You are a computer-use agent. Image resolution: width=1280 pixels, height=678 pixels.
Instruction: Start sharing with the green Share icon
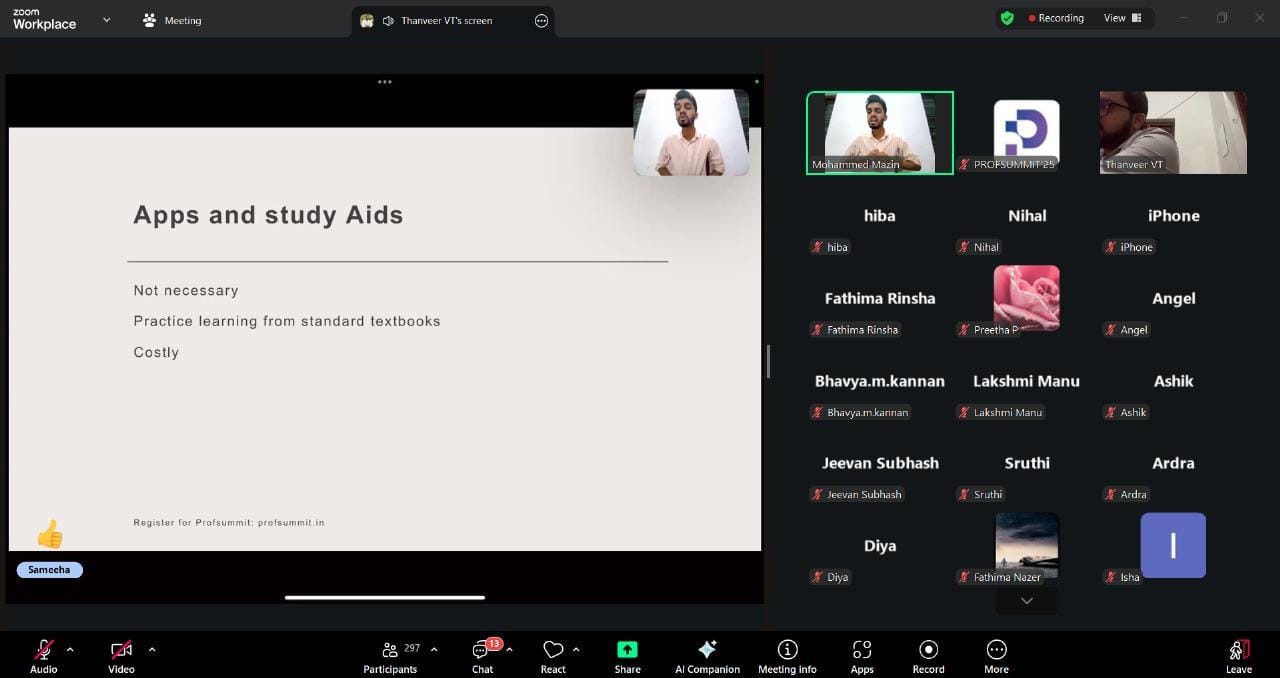[627, 650]
